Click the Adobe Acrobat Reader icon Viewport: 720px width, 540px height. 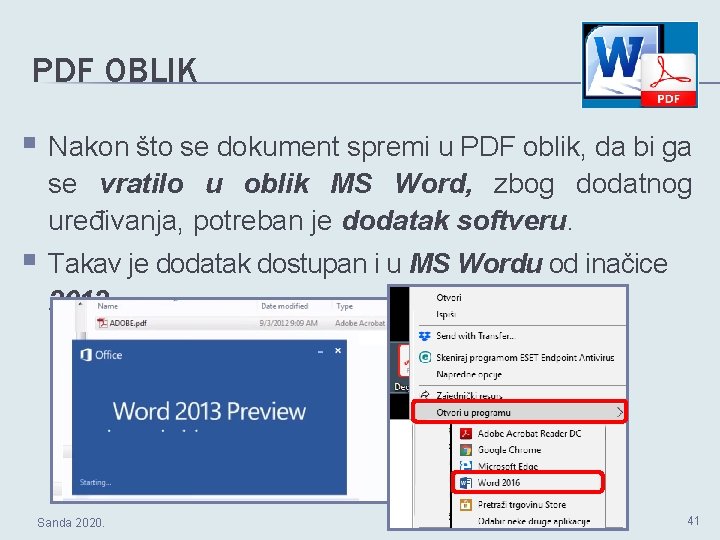pos(466,433)
